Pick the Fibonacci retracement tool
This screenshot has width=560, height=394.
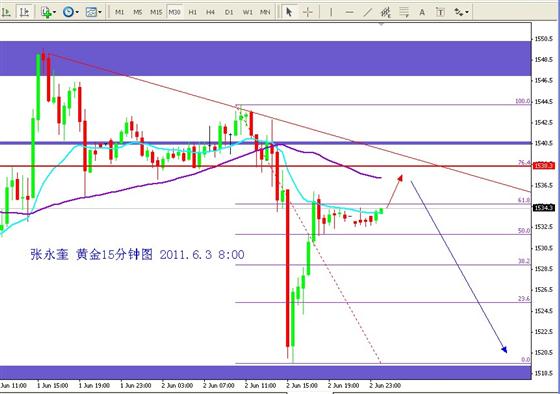(x=404, y=12)
